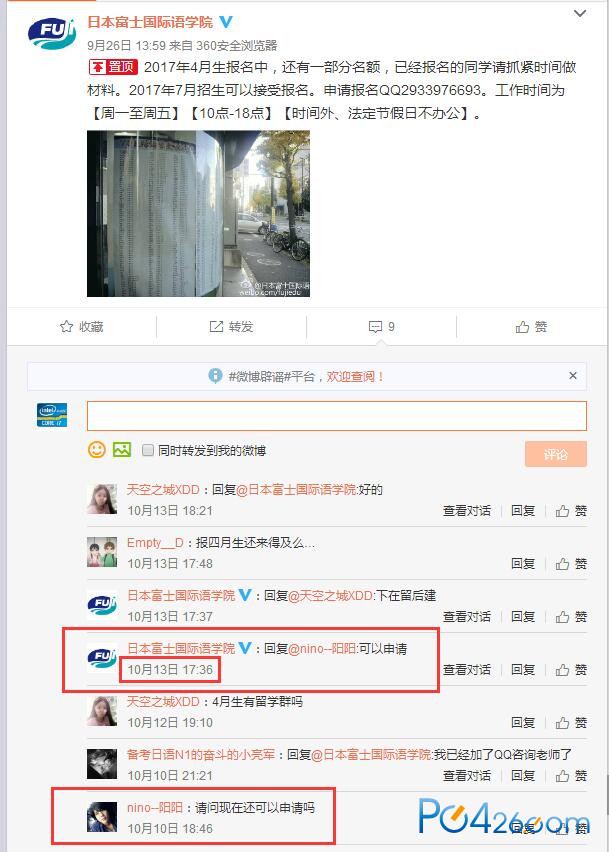The width and height of the screenshot is (609, 852).
Task: Click the 转发 repost icon
Action: click(216, 327)
